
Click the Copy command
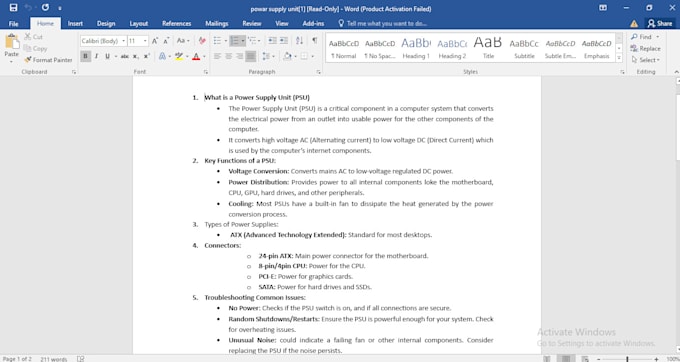click(x=35, y=49)
